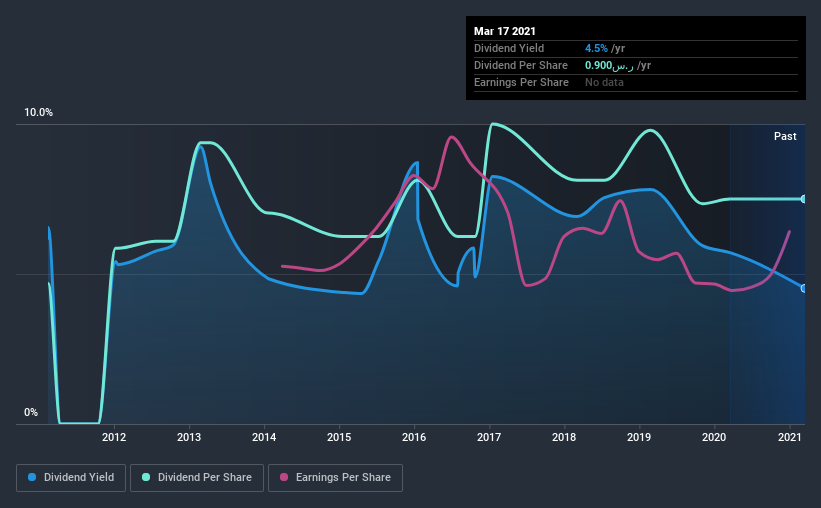Click the Past region label
821x508 pixels.
coord(785,136)
